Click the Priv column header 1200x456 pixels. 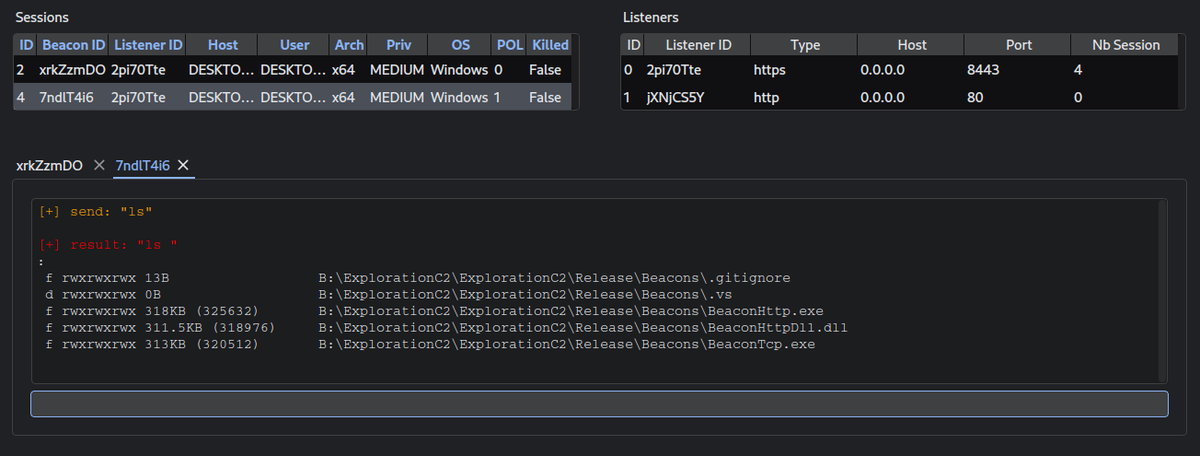coord(398,45)
